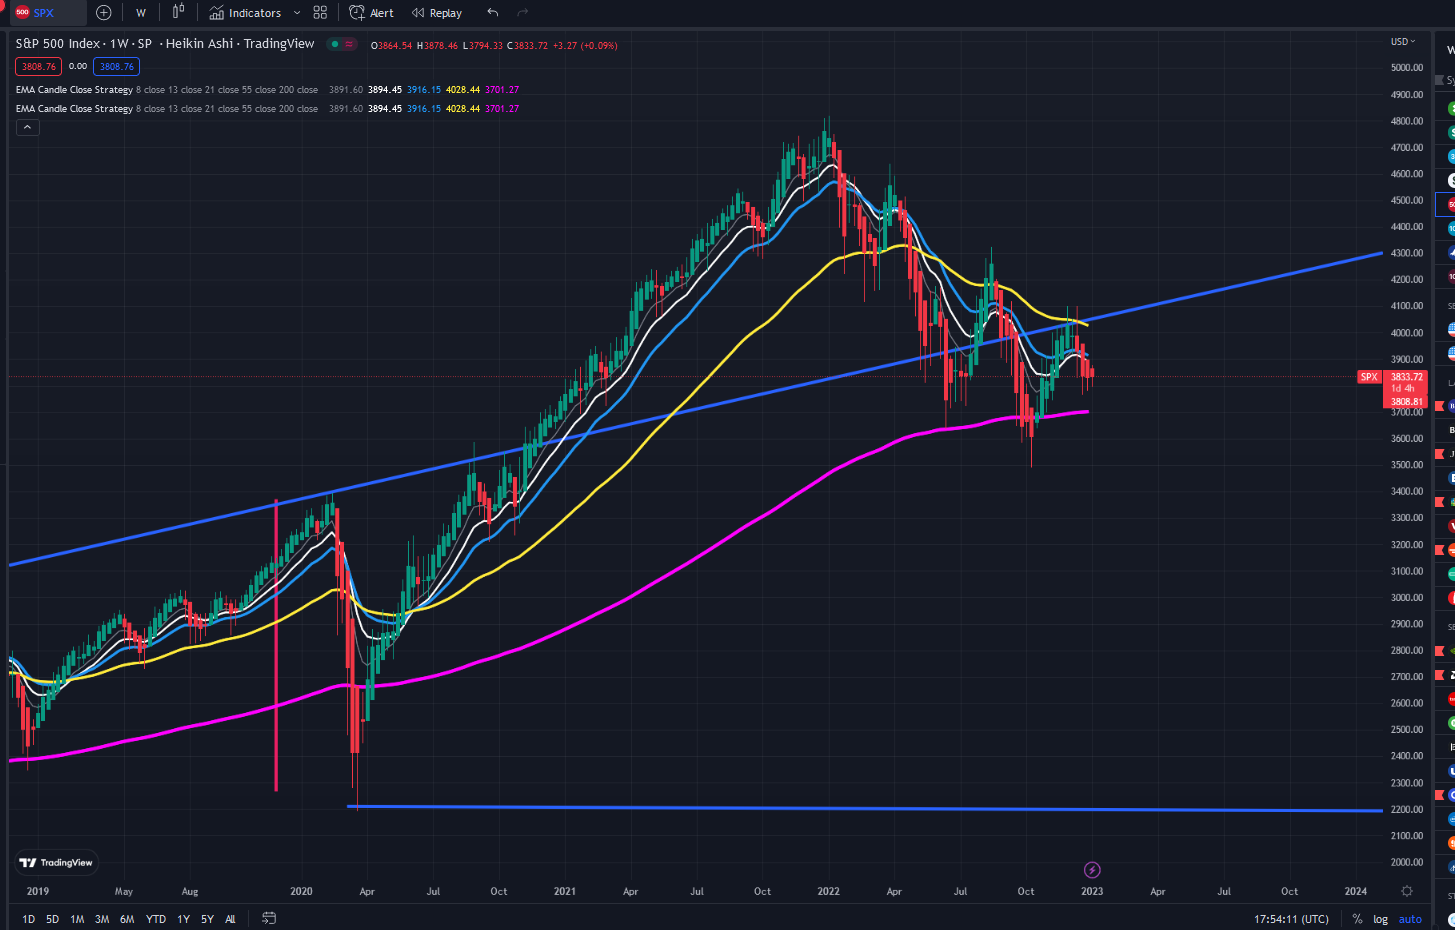This screenshot has height=930, width=1455.
Task: Open the candlestick chart type selector
Action: pos(178,12)
